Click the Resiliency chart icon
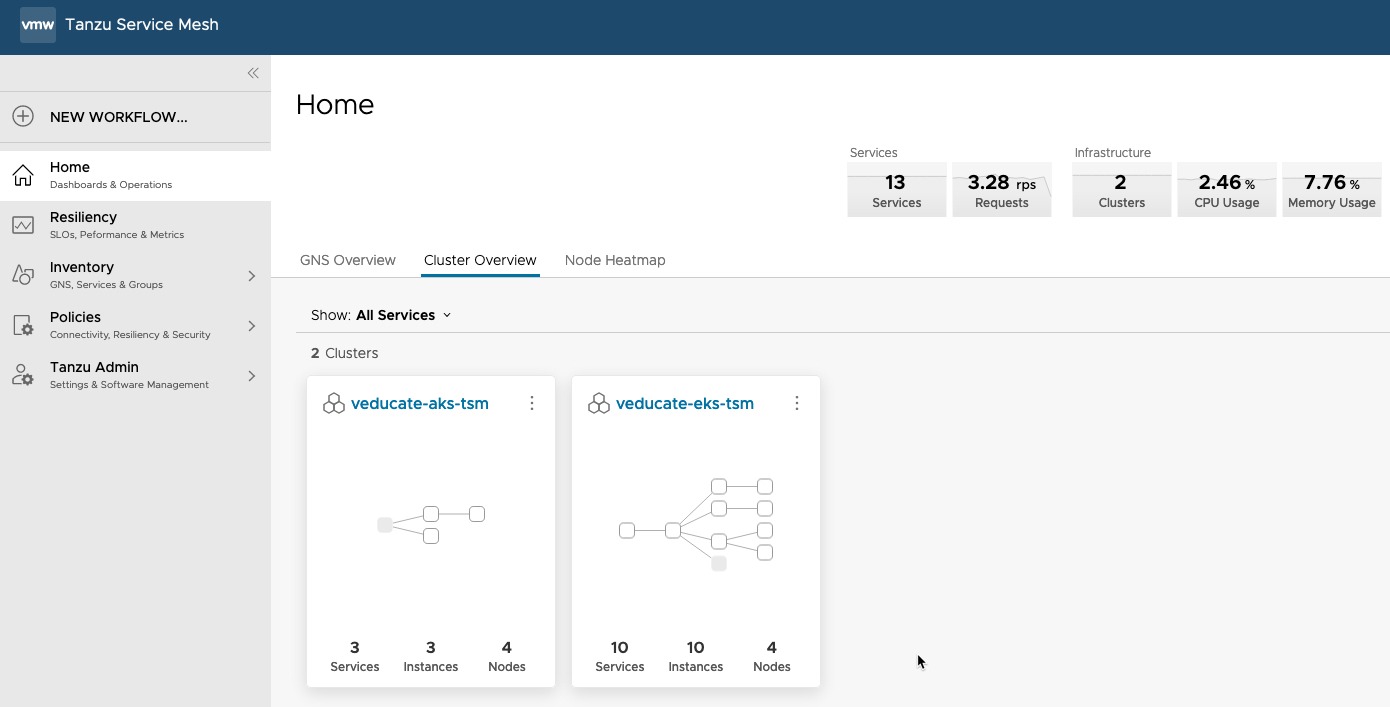Screen dimensions: 1390x707 click(x=23, y=225)
